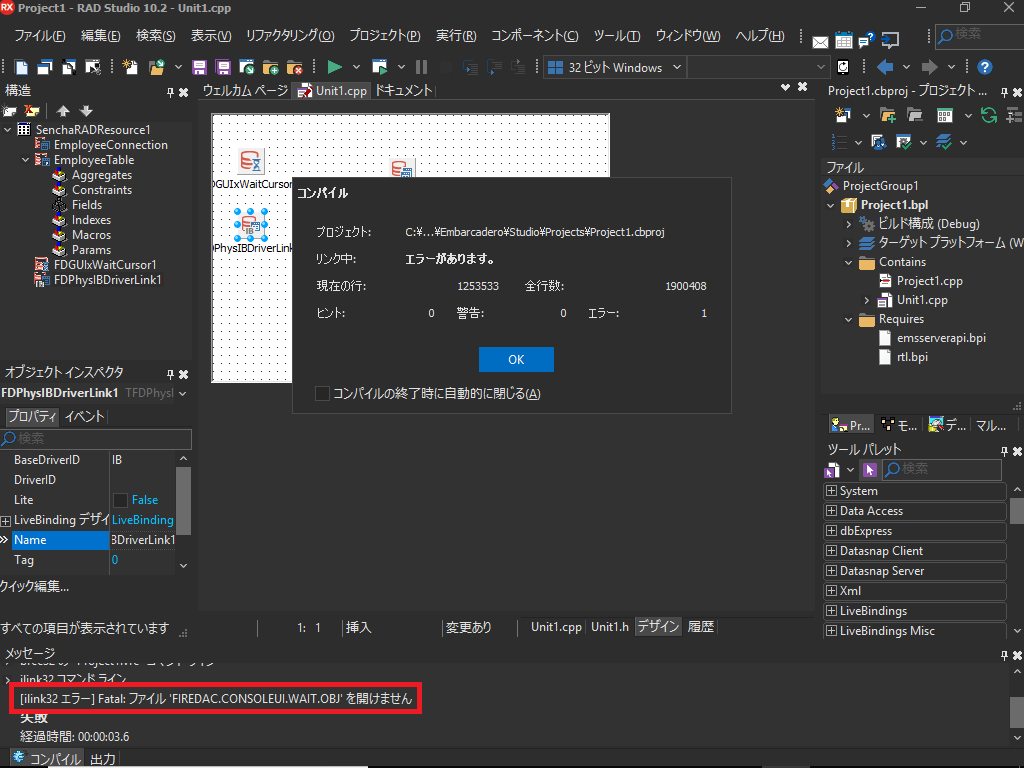Click the ilink32 error message in the message pane
This screenshot has height=768, width=1024.
pos(215,699)
